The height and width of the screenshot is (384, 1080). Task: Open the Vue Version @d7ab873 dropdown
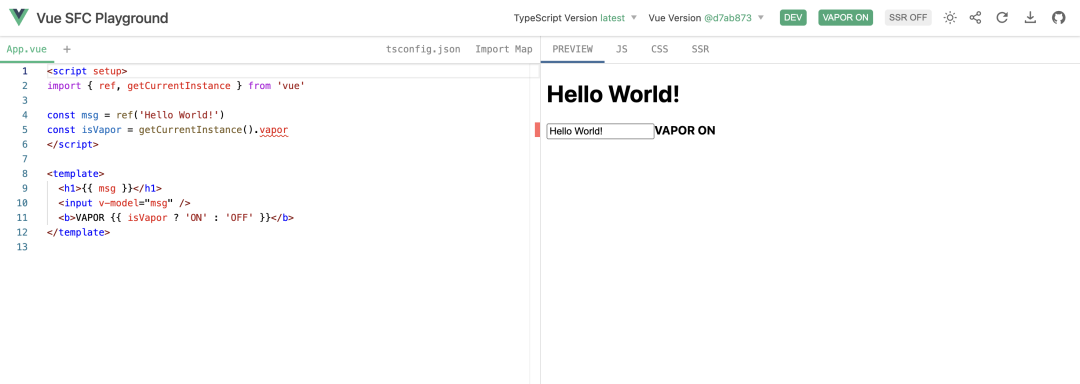coord(706,18)
